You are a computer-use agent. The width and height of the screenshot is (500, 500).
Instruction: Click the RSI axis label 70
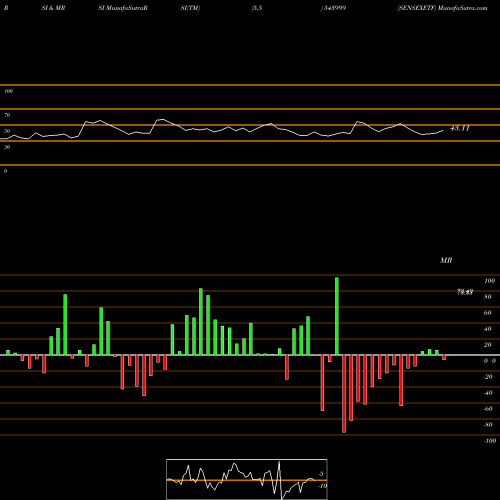click(x=7, y=115)
